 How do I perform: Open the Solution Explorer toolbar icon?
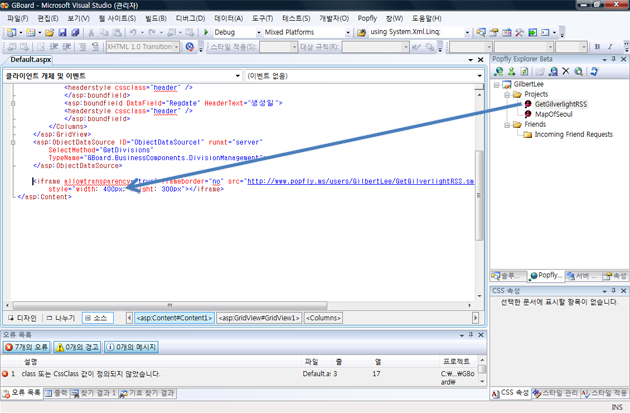coord(481,32)
